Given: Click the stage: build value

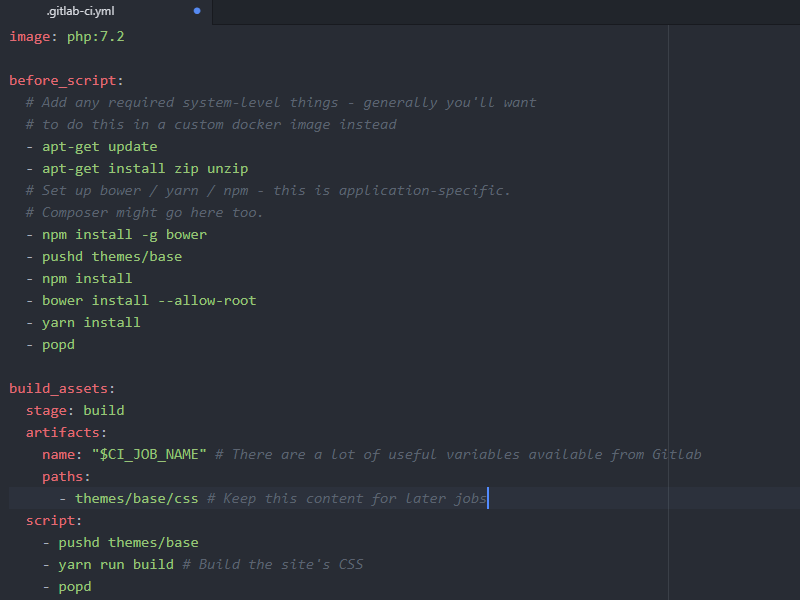Looking at the screenshot, I should pyautogui.click(x=75, y=410).
